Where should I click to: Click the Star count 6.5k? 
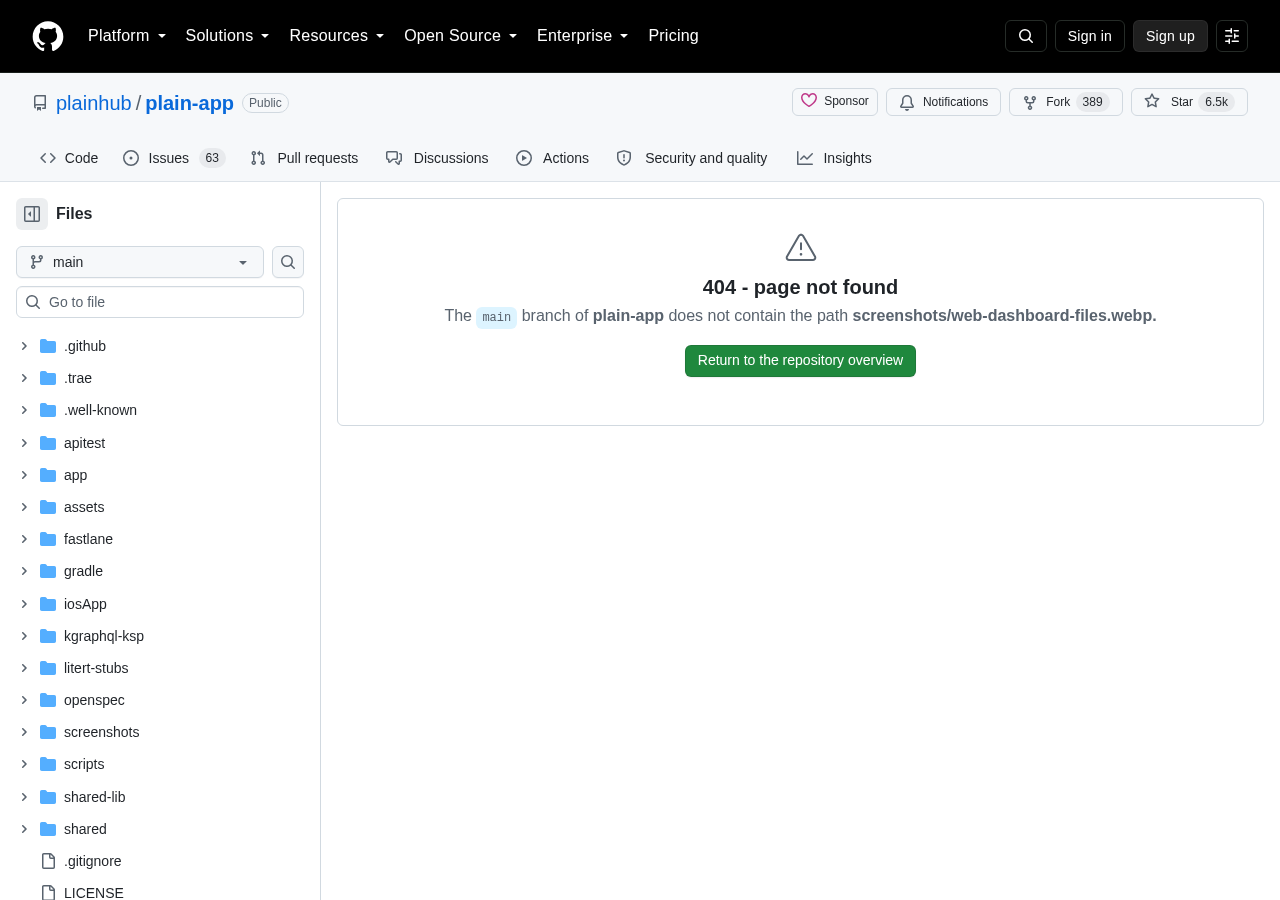(x=1216, y=102)
